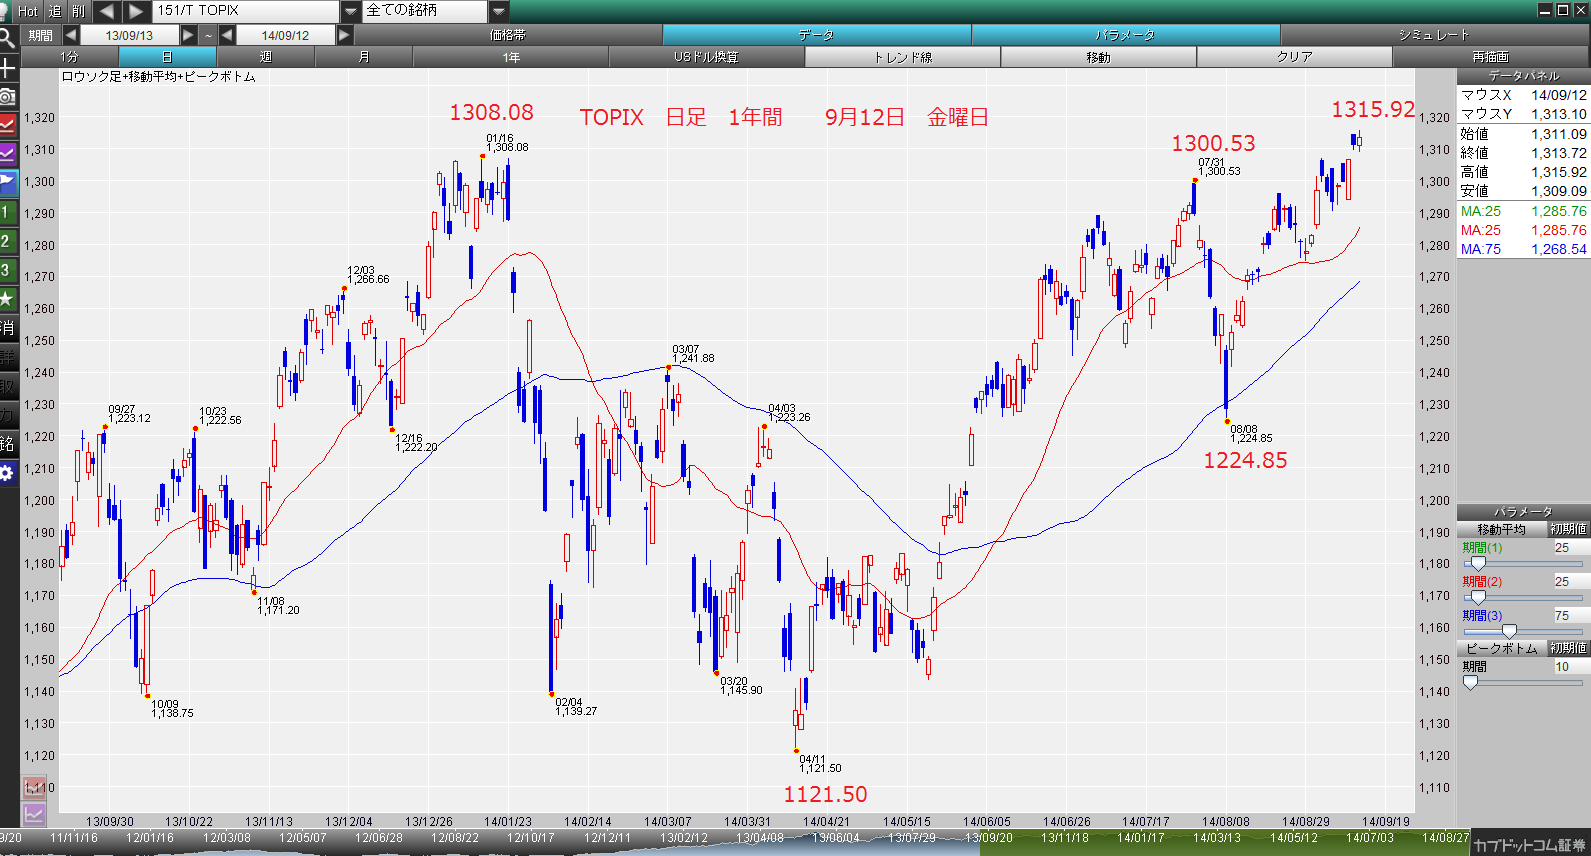
Task: Switch to green preset 3 in the sidebar
Action: (x=8, y=270)
